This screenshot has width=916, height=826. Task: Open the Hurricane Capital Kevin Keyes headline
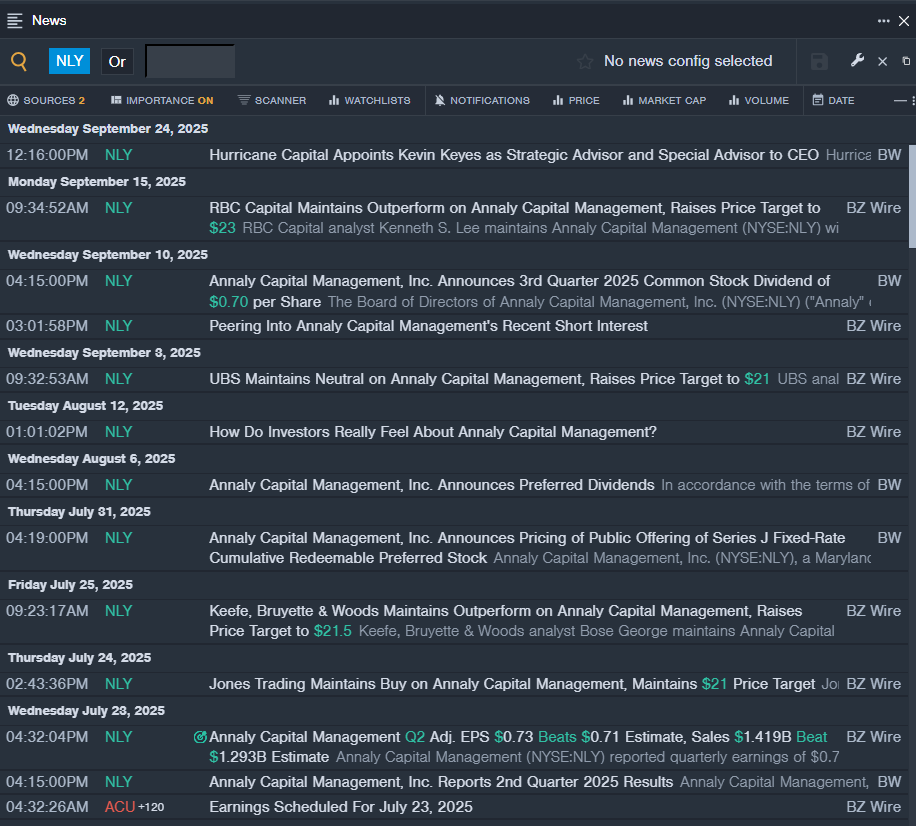click(513, 155)
